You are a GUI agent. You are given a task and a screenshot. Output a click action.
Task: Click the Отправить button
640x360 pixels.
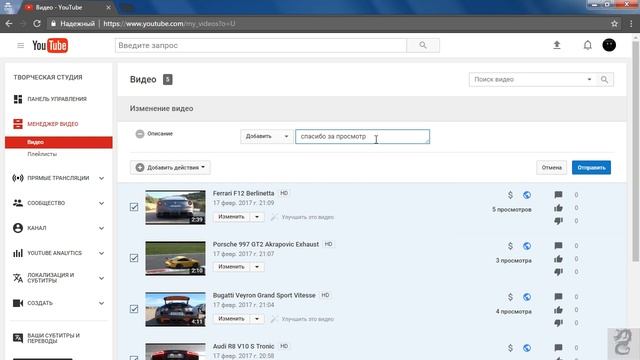pos(591,167)
